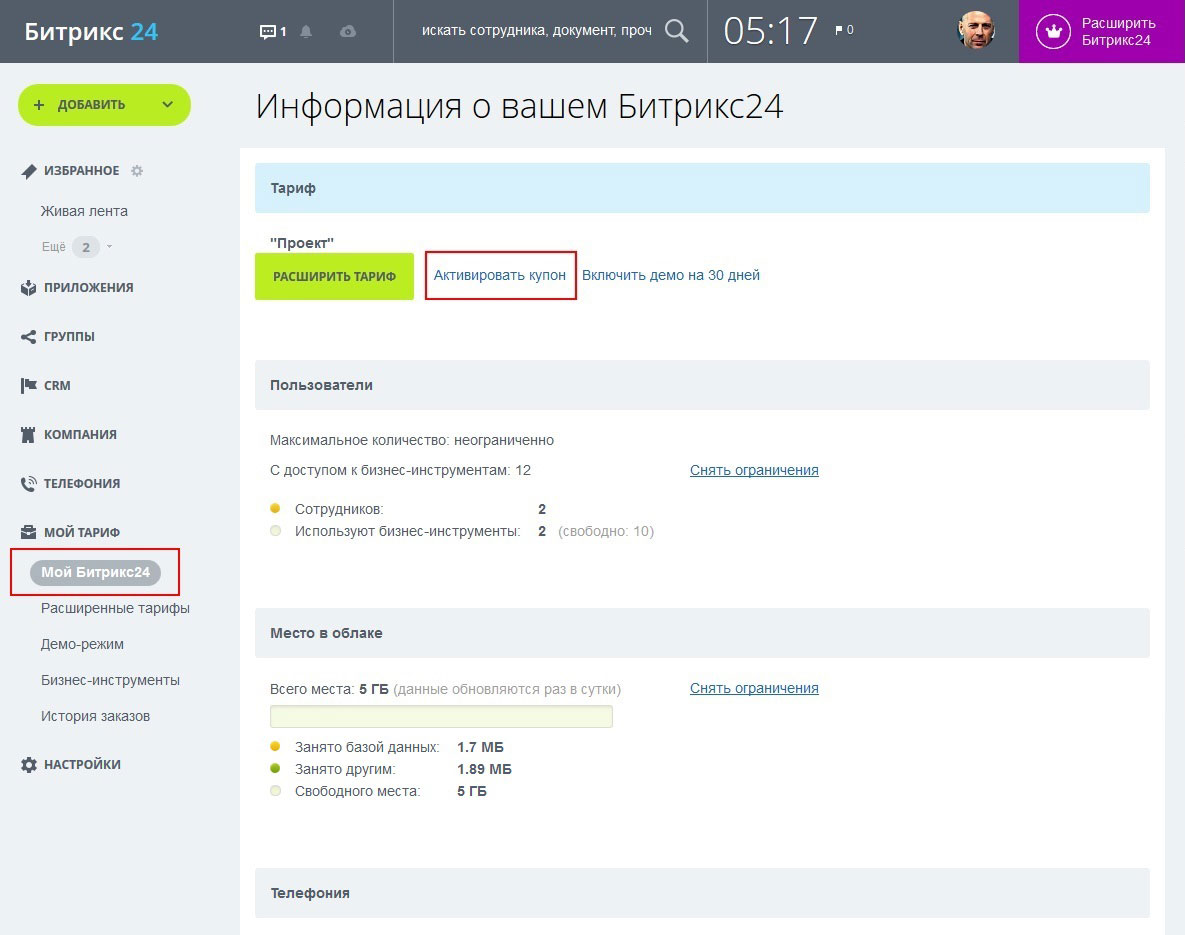Click the Место в облаке section header

pyautogui.click(x=702, y=633)
